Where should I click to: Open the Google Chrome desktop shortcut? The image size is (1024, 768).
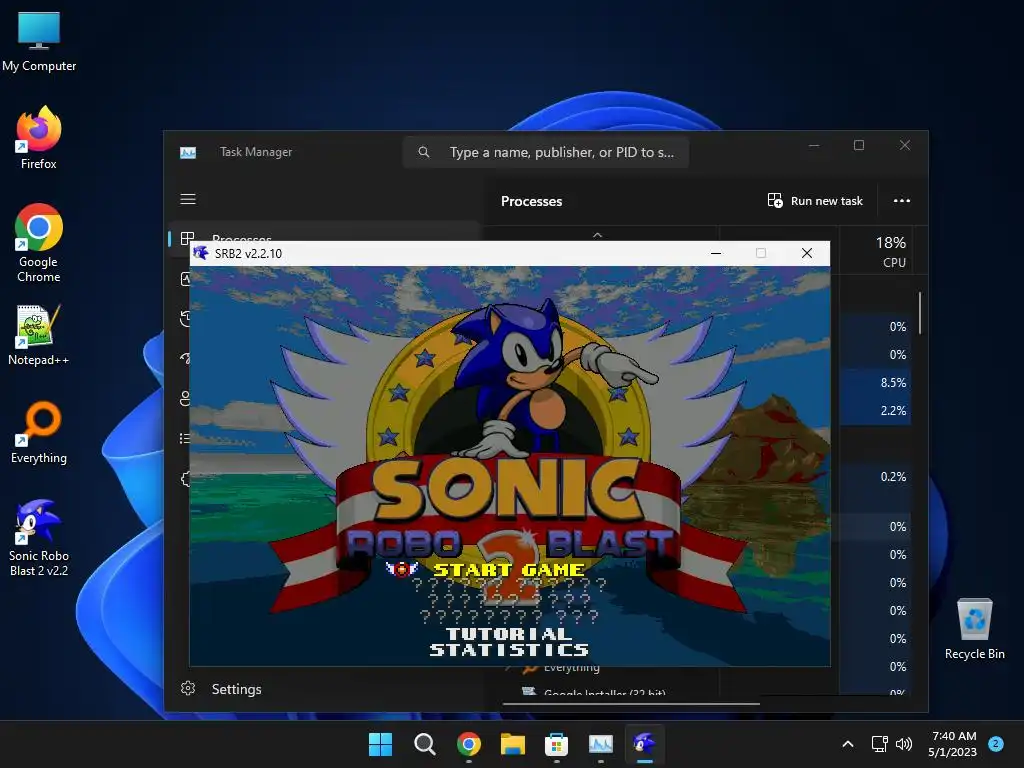[39, 244]
